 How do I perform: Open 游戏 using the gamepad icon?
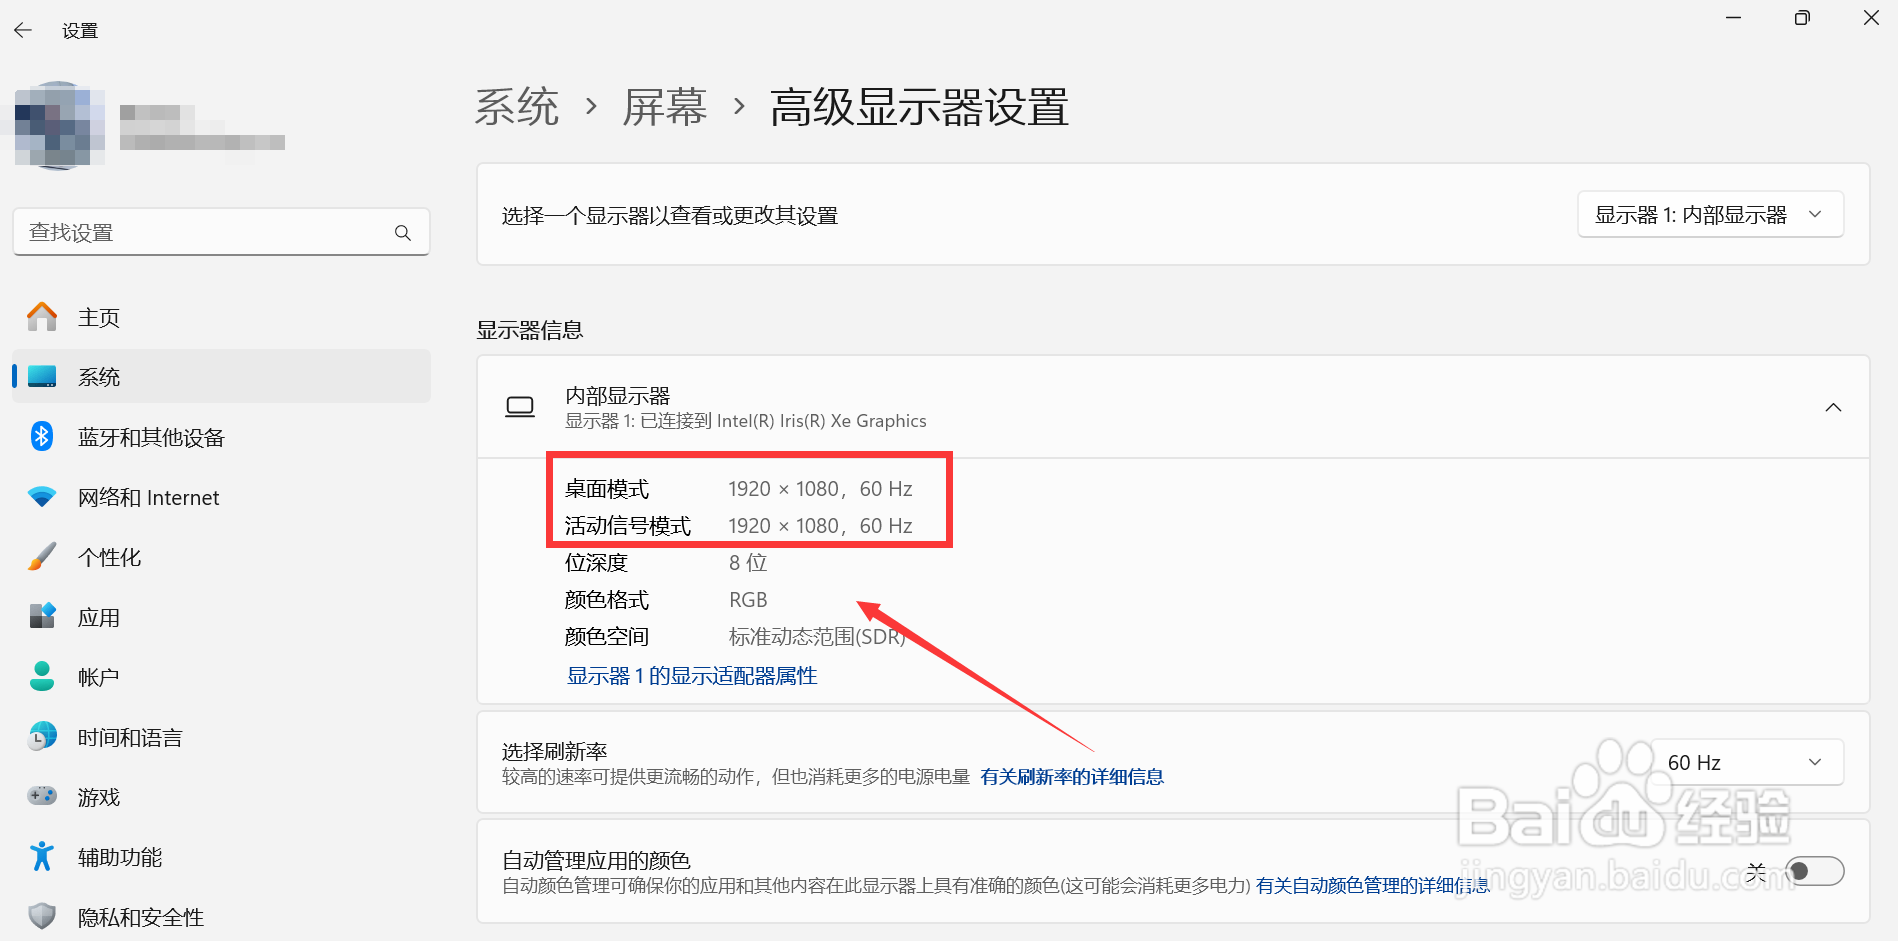(41, 797)
